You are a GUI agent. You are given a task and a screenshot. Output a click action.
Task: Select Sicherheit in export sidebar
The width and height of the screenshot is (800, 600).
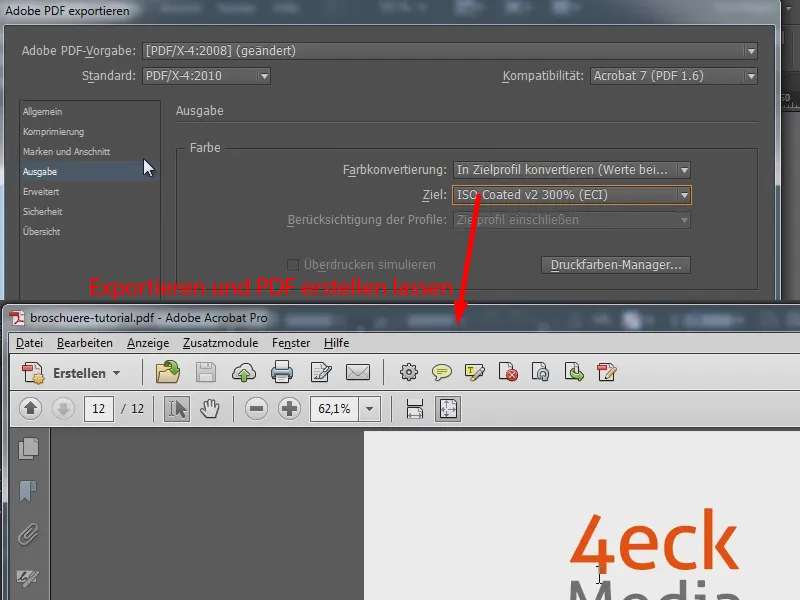click(x=90, y=212)
